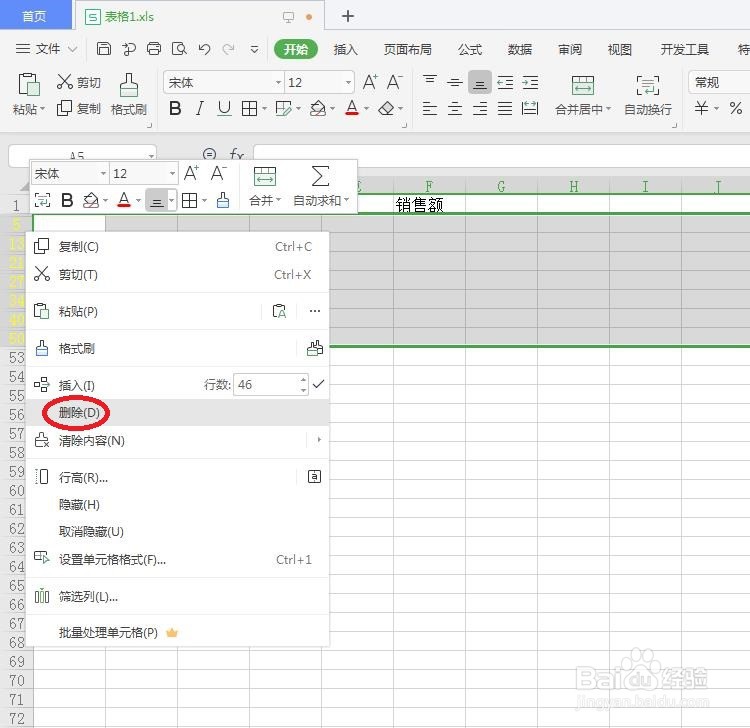
Task: Click the ribbon borders icon
Action: coord(249,109)
